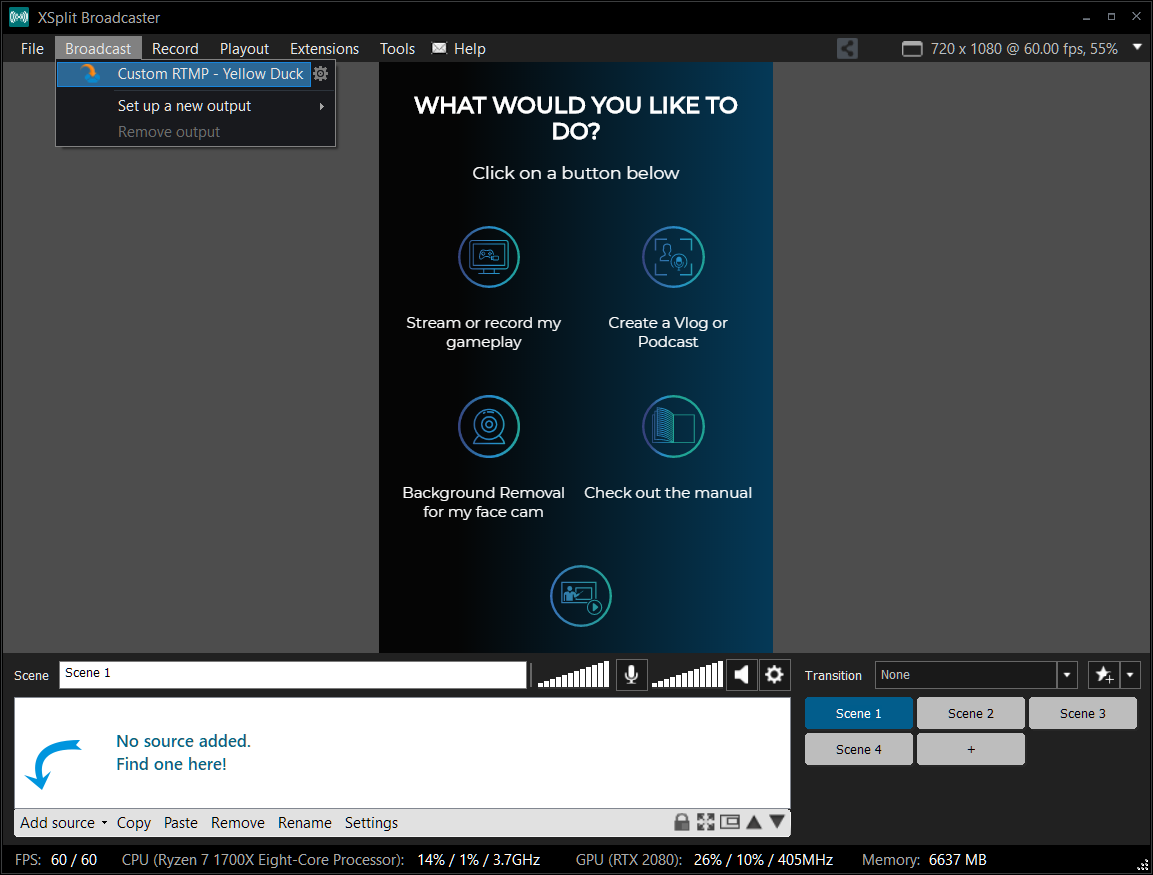This screenshot has width=1153, height=875.
Task: Click Paste in the sources toolbar
Action: point(181,823)
